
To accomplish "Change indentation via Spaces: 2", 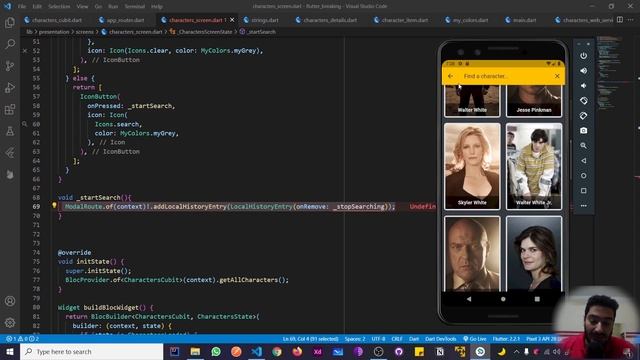I will tap(355, 339).
